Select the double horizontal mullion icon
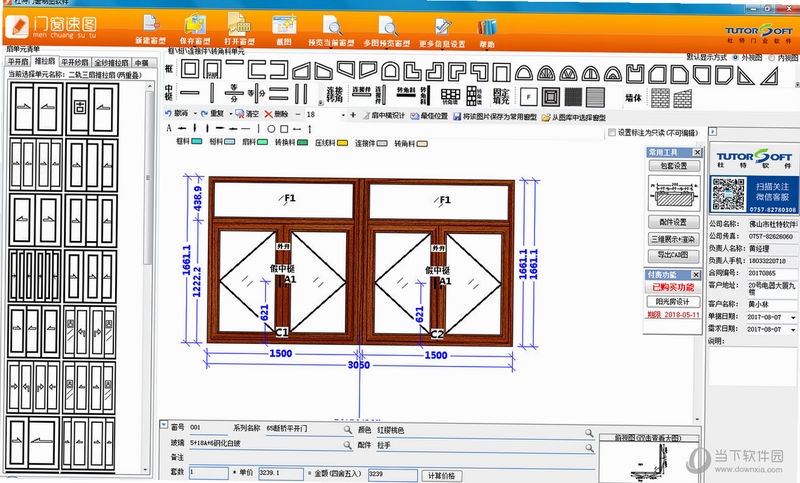This screenshot has width=800, height=483. [x=279, y=94]
